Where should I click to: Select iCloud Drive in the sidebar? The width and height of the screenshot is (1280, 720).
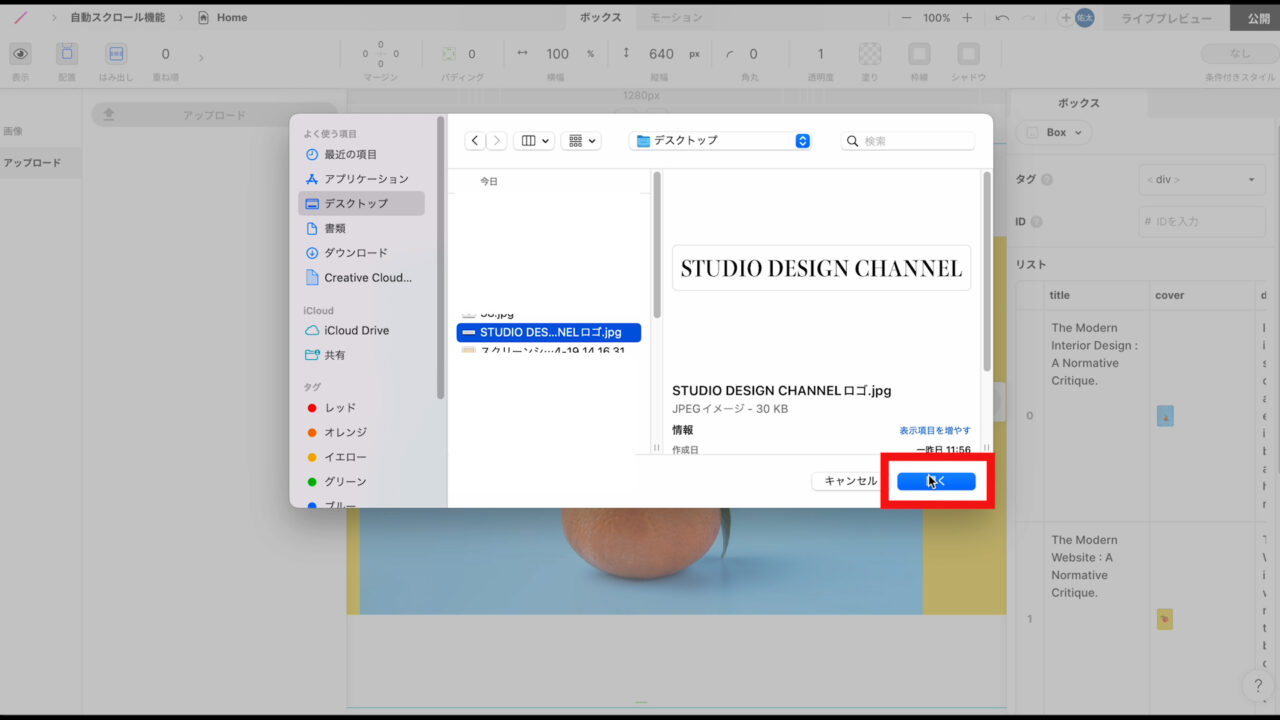coord(361,330)
